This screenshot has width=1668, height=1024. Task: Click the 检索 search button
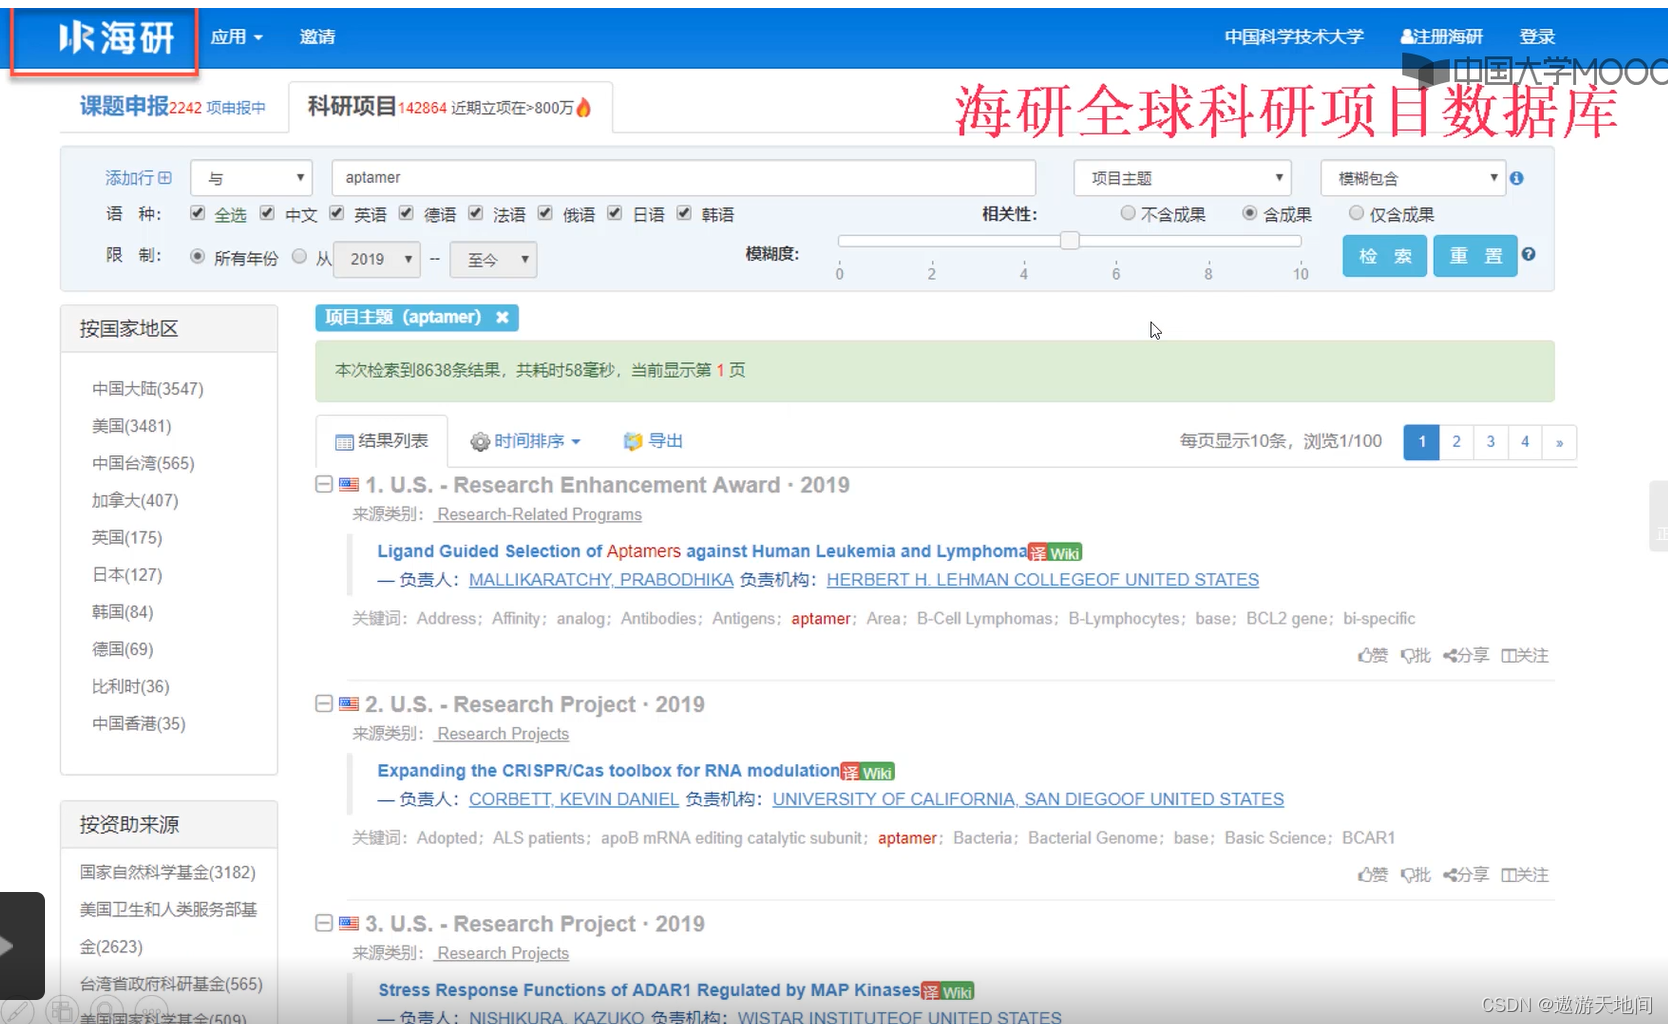[x=1385, y=256]
